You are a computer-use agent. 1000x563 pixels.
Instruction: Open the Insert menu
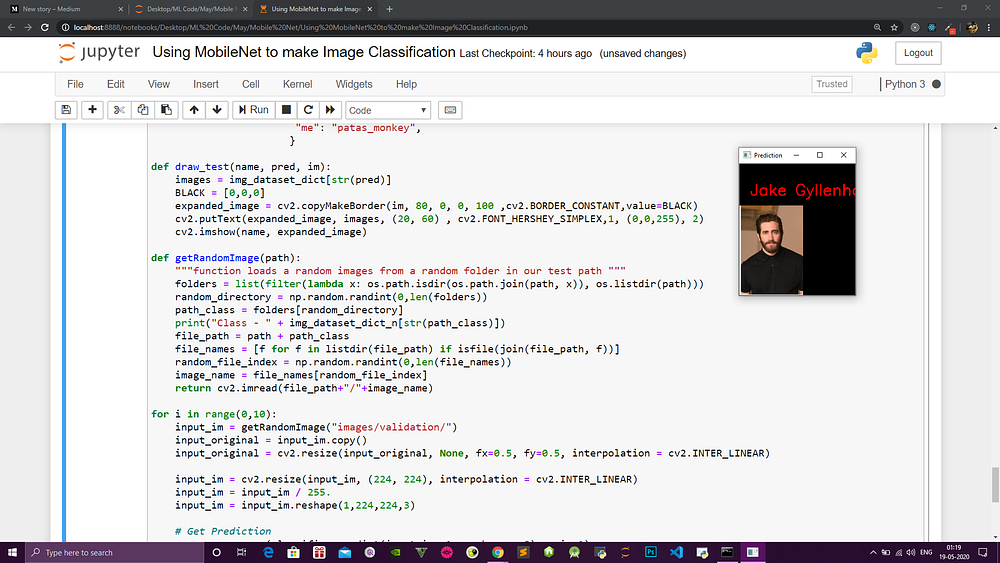point(206,84)
